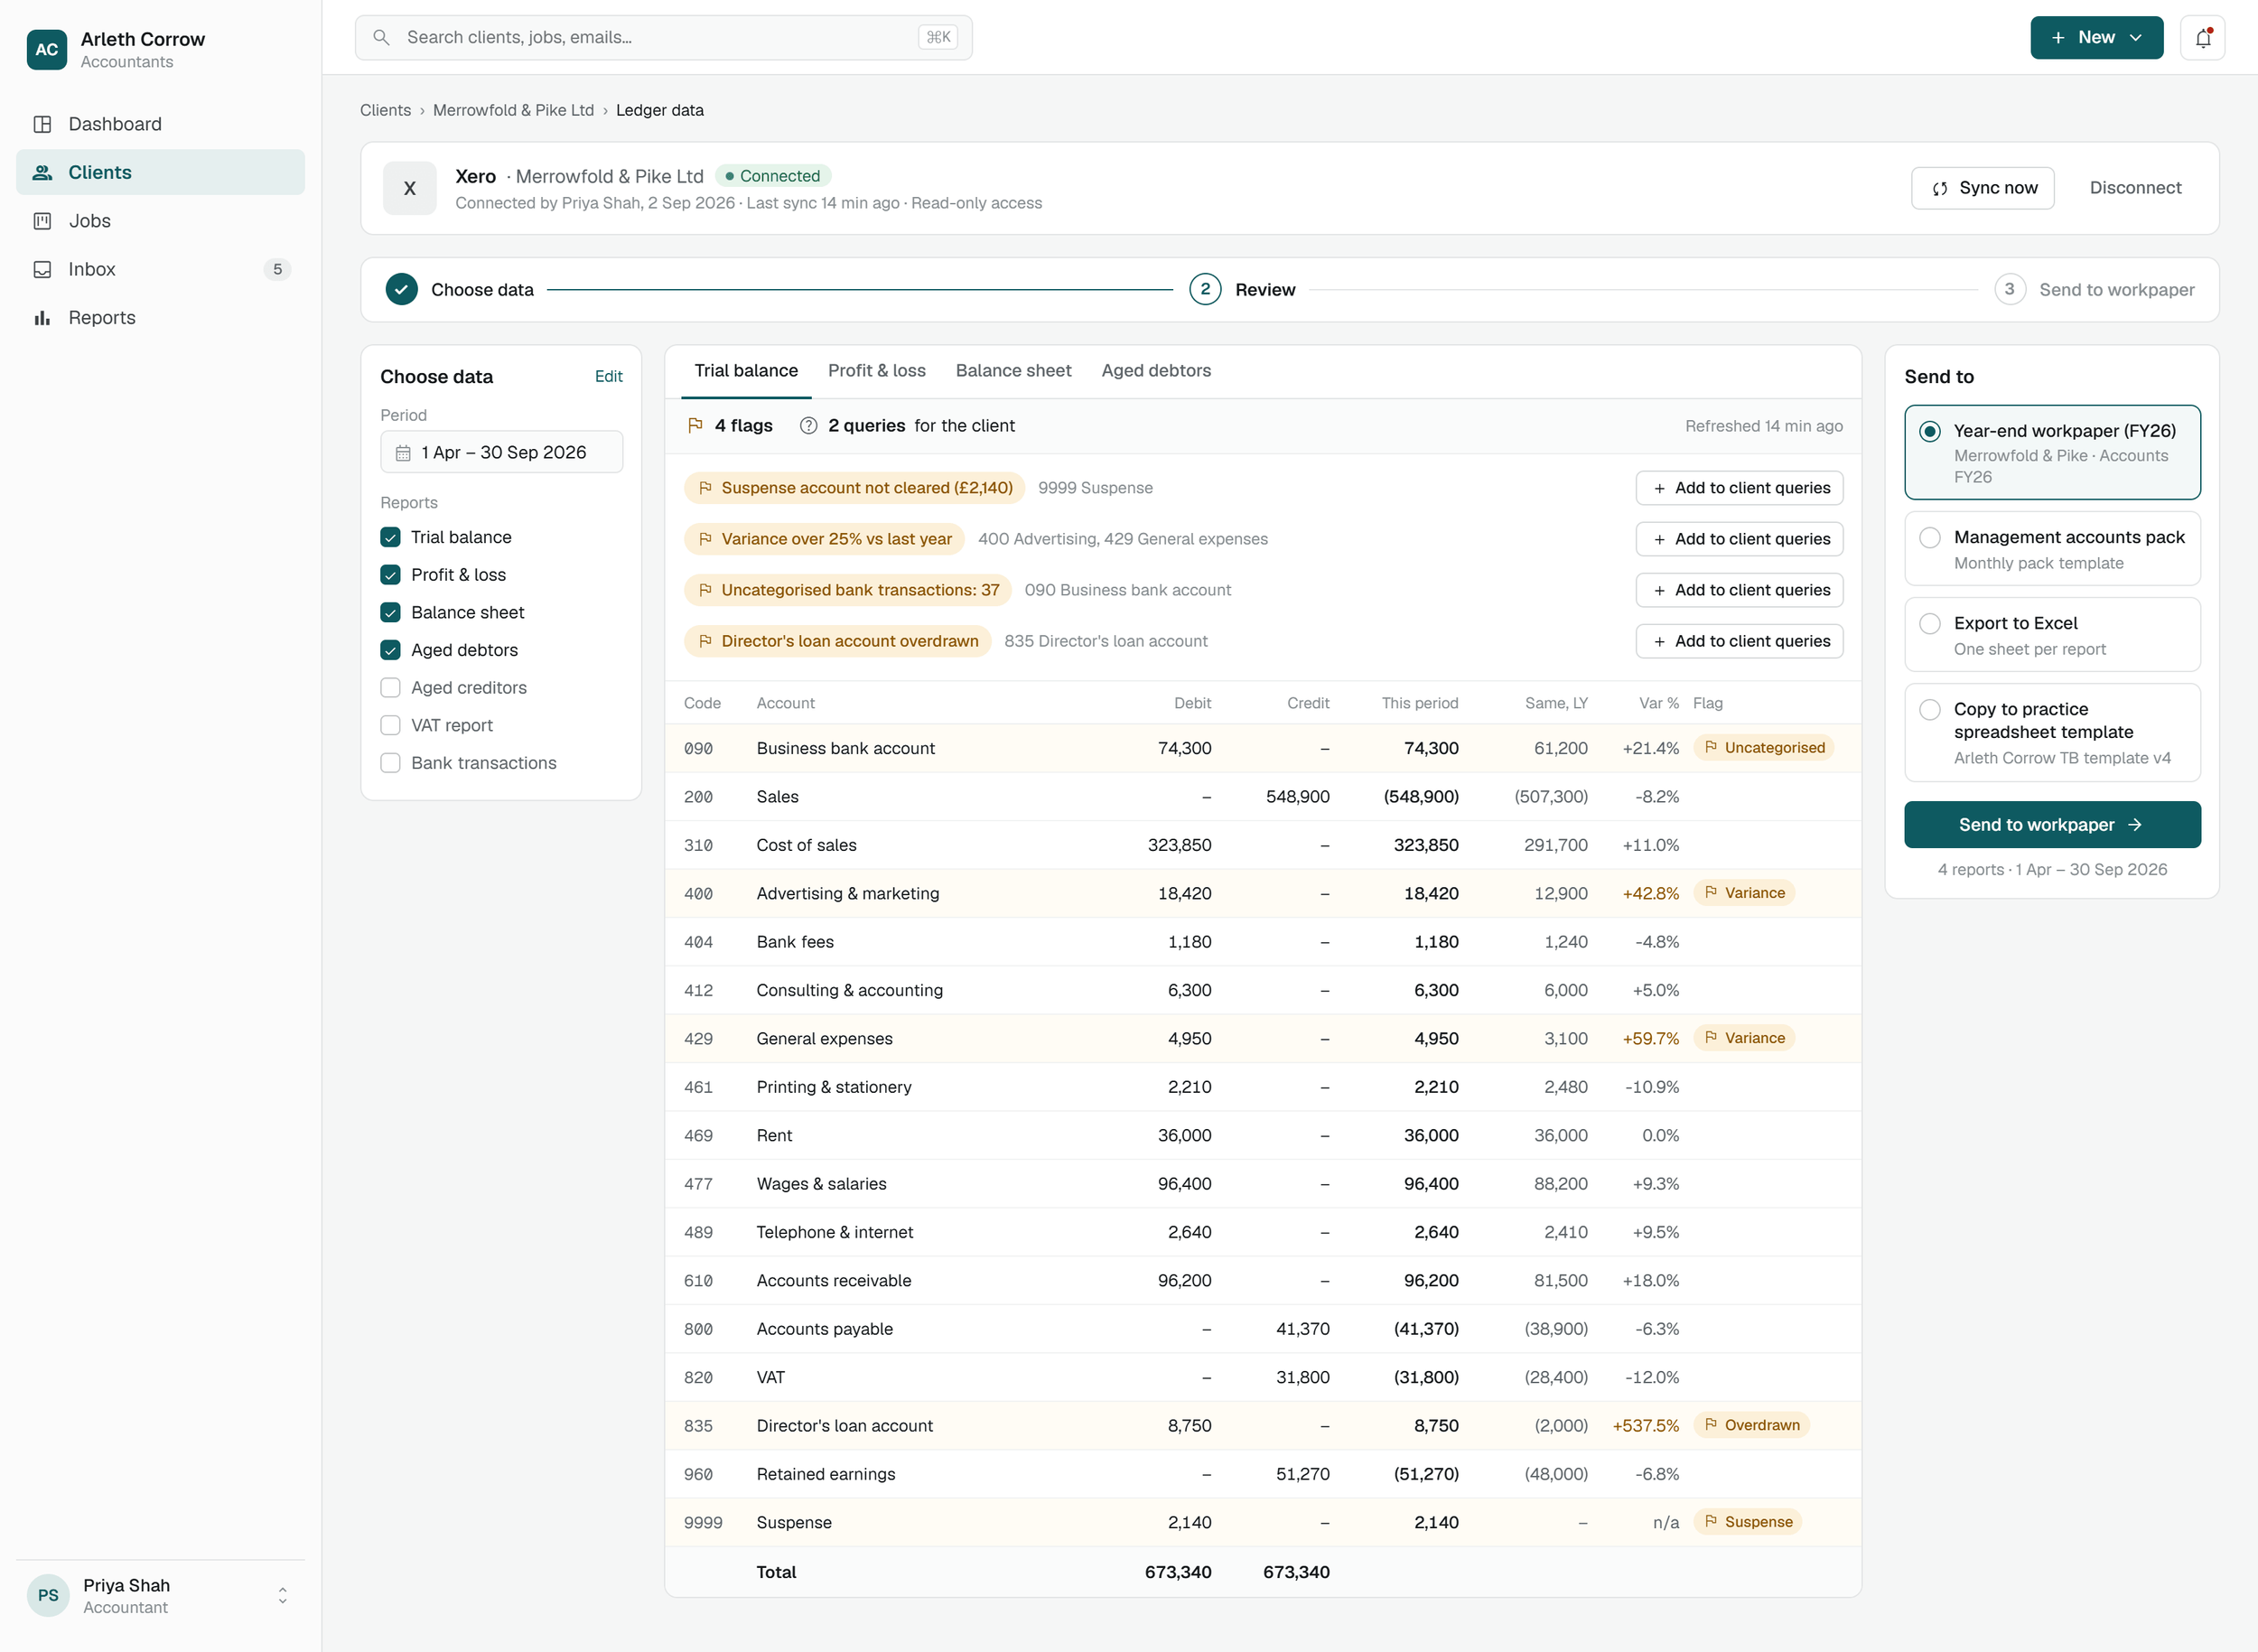Click the Overdrawn flag on Director's loan account
Image resolution: width=2258 pixels, height=1652 pixels.
click(1751, 1425)
